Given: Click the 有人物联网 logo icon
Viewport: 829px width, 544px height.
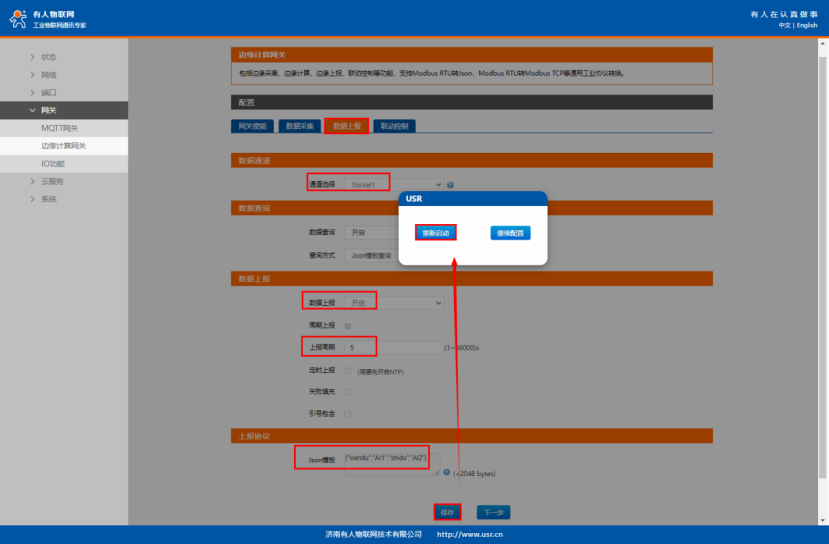Looking at the screenshot, I should 18,17.
